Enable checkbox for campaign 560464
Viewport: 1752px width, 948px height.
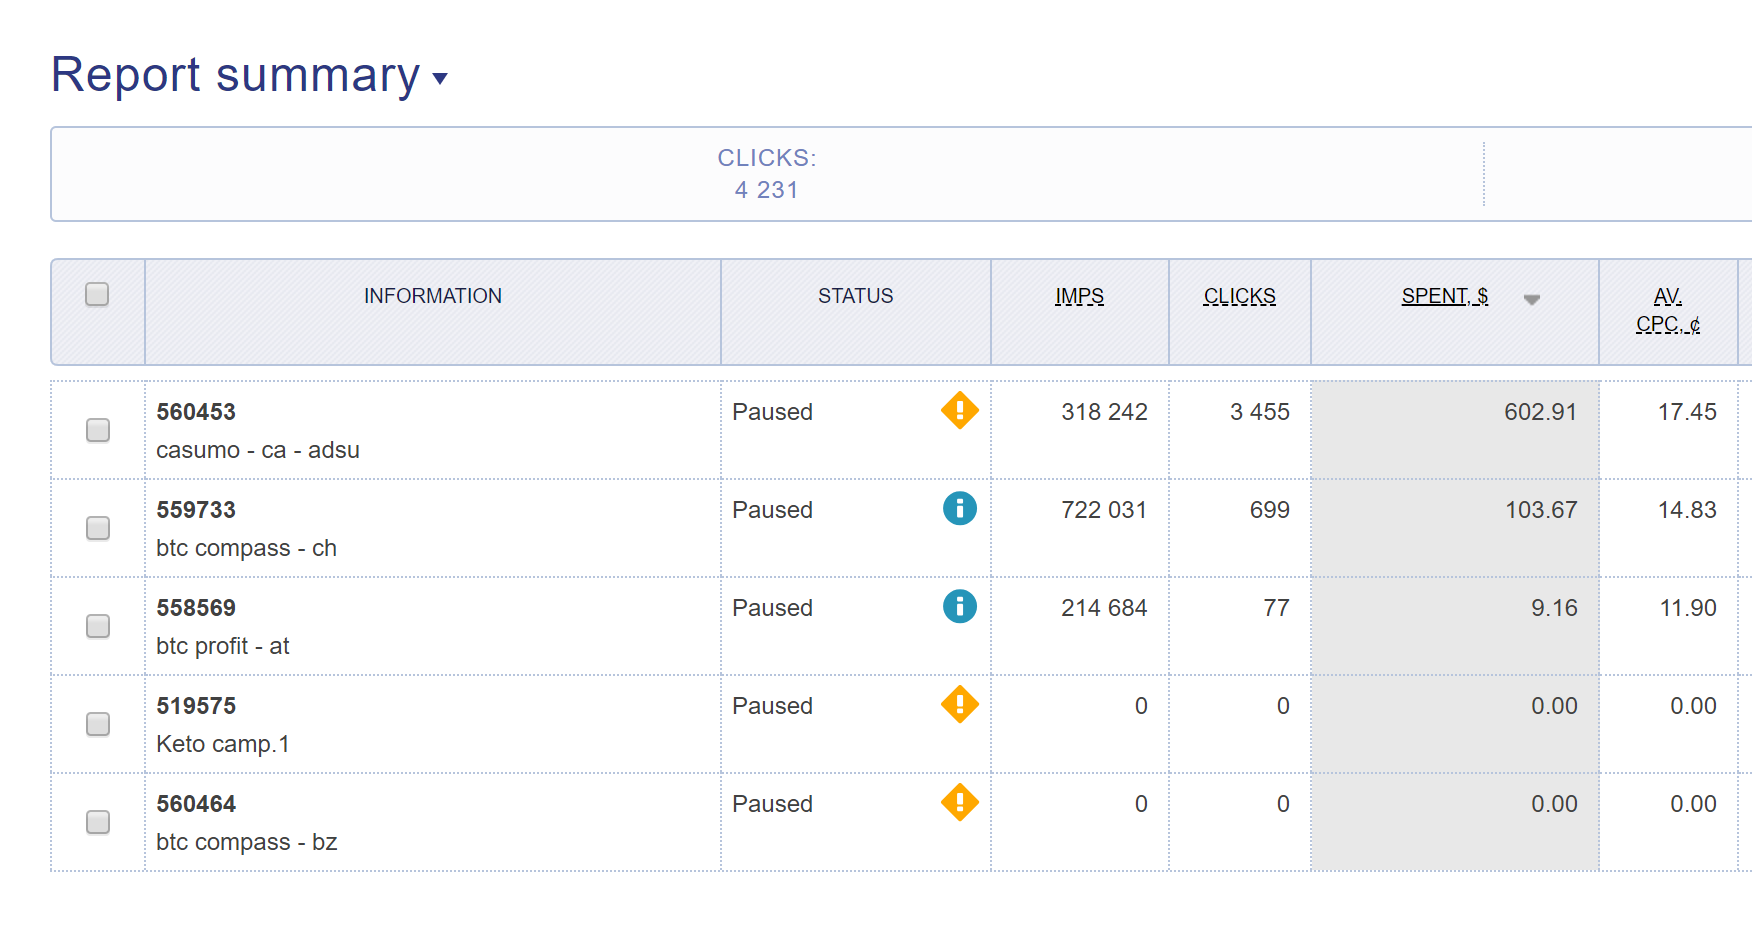tap(98, 822)
